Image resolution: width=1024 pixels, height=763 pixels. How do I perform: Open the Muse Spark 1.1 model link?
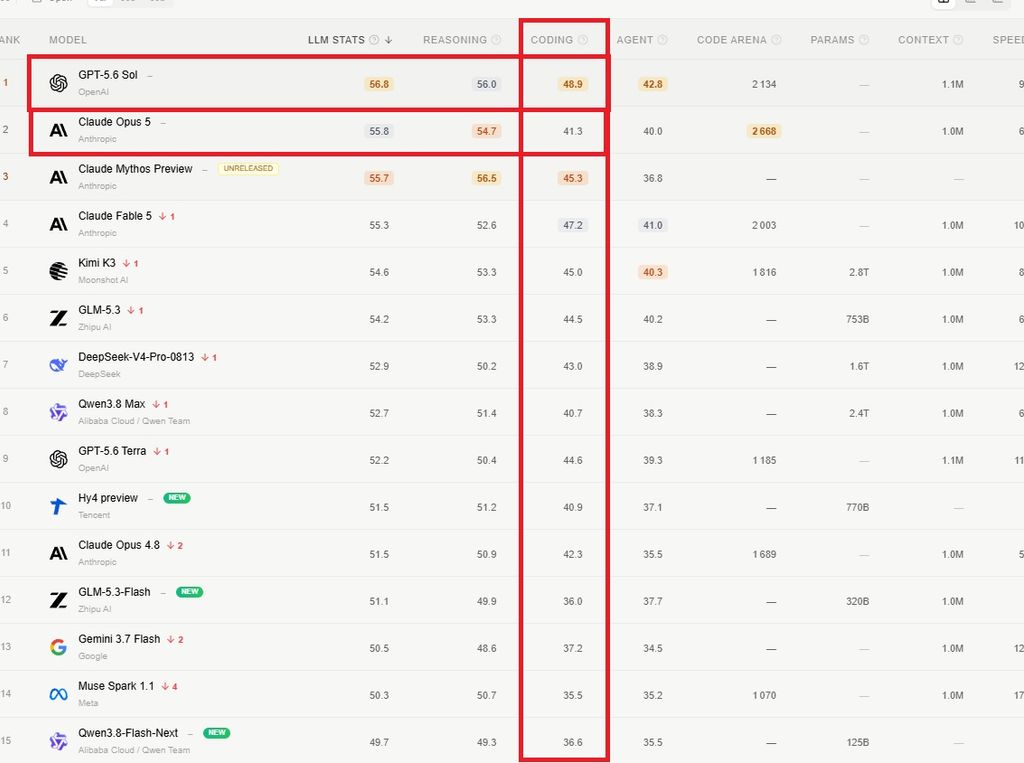coord(116,686)
